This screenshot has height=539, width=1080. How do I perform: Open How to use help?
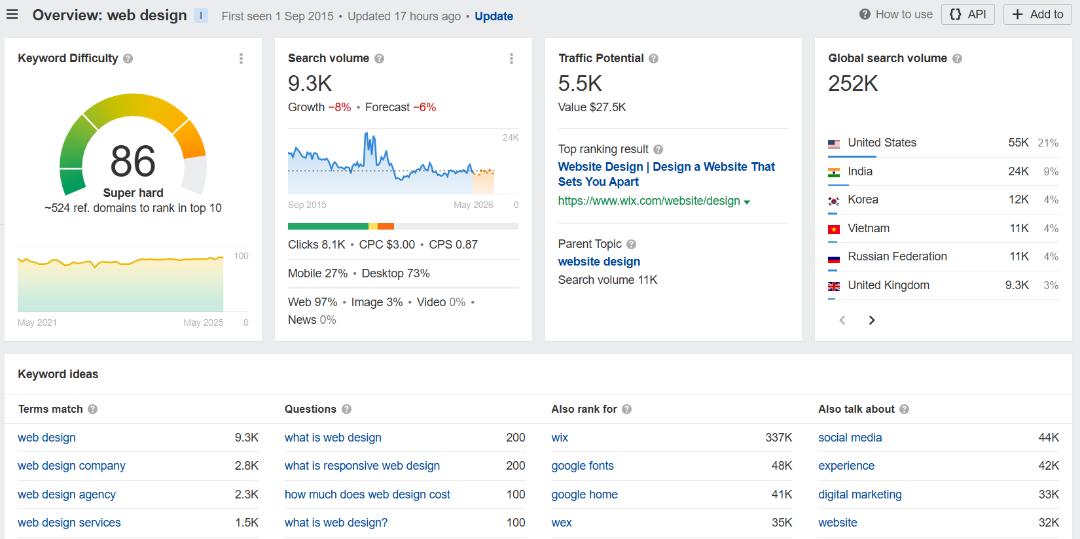(x=896, y=14)
